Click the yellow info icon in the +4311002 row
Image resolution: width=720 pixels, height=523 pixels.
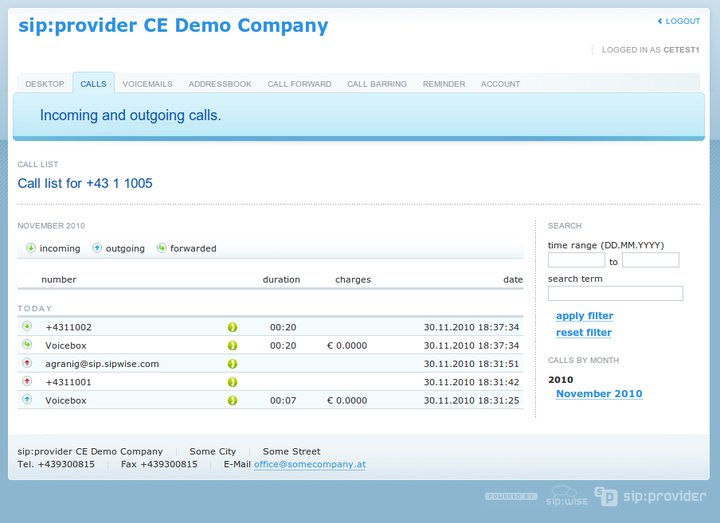(x=232, y=327)
